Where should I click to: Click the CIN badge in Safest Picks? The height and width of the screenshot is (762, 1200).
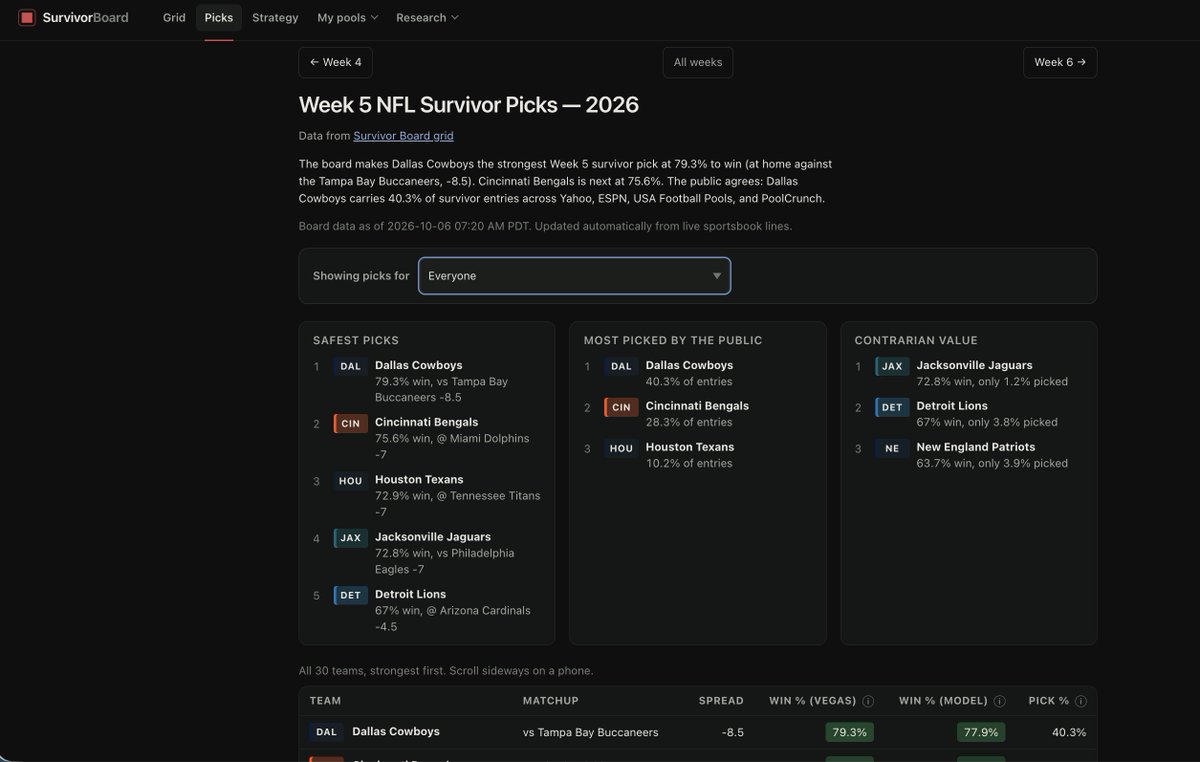(x=350, y=423)
